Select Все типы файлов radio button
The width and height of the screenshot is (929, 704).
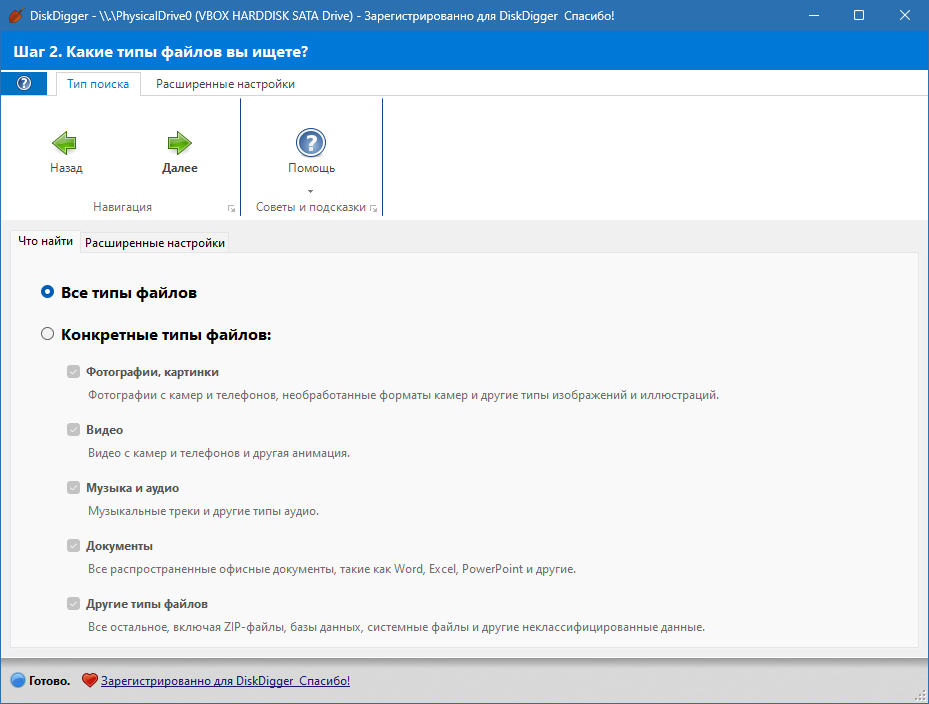click(x=47, y=292)
